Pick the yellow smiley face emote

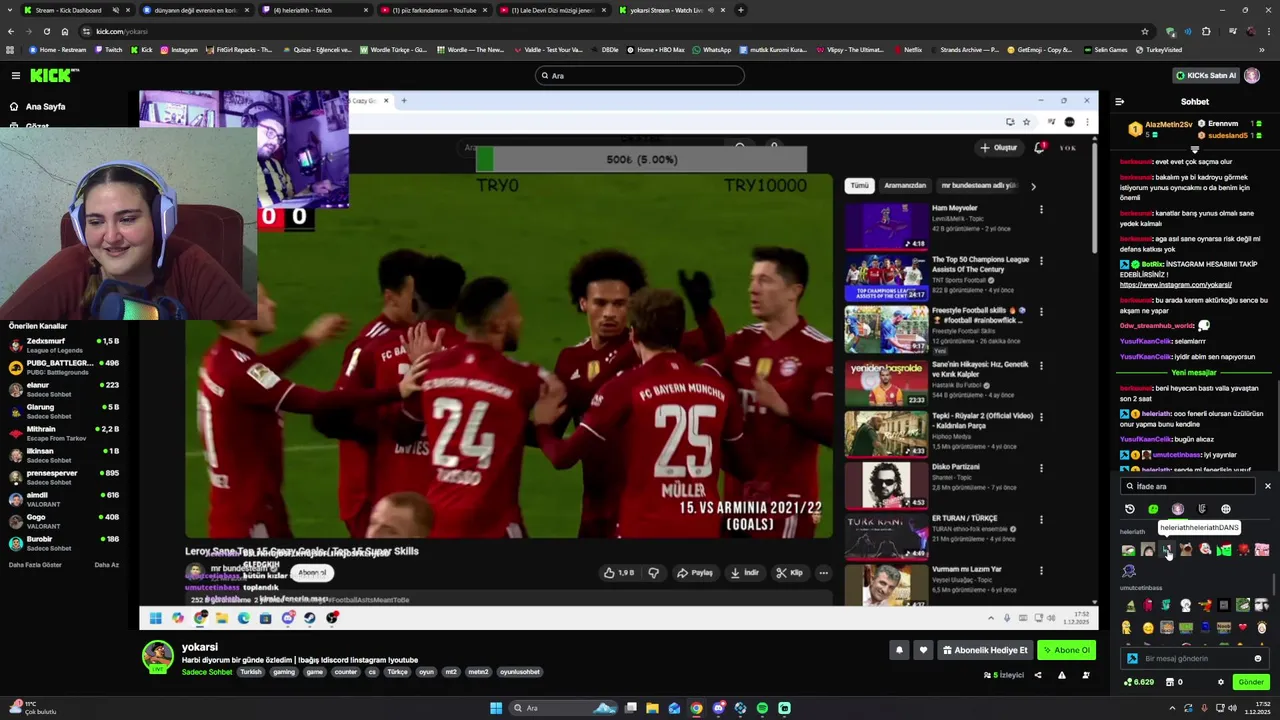click(1148, 628)
